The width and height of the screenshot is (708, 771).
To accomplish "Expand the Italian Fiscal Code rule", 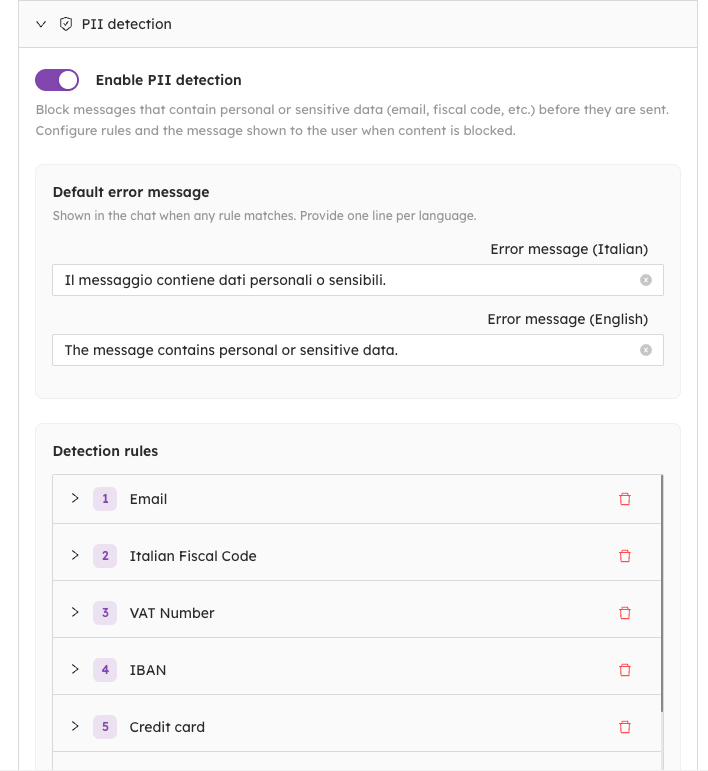I will coord(75,555).
